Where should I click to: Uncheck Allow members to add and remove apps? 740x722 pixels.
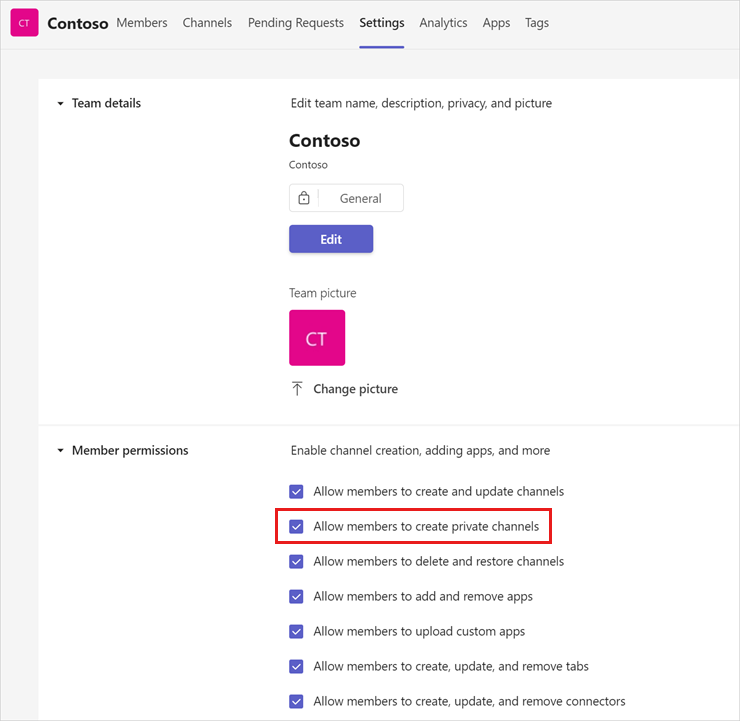point(296,596)
